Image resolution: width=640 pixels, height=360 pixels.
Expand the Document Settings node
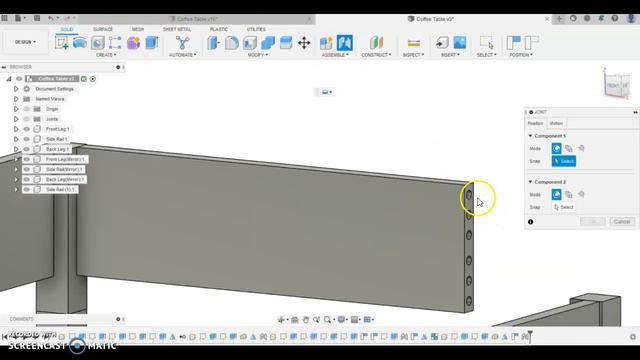pyautogui.click(x=16, y=89)
